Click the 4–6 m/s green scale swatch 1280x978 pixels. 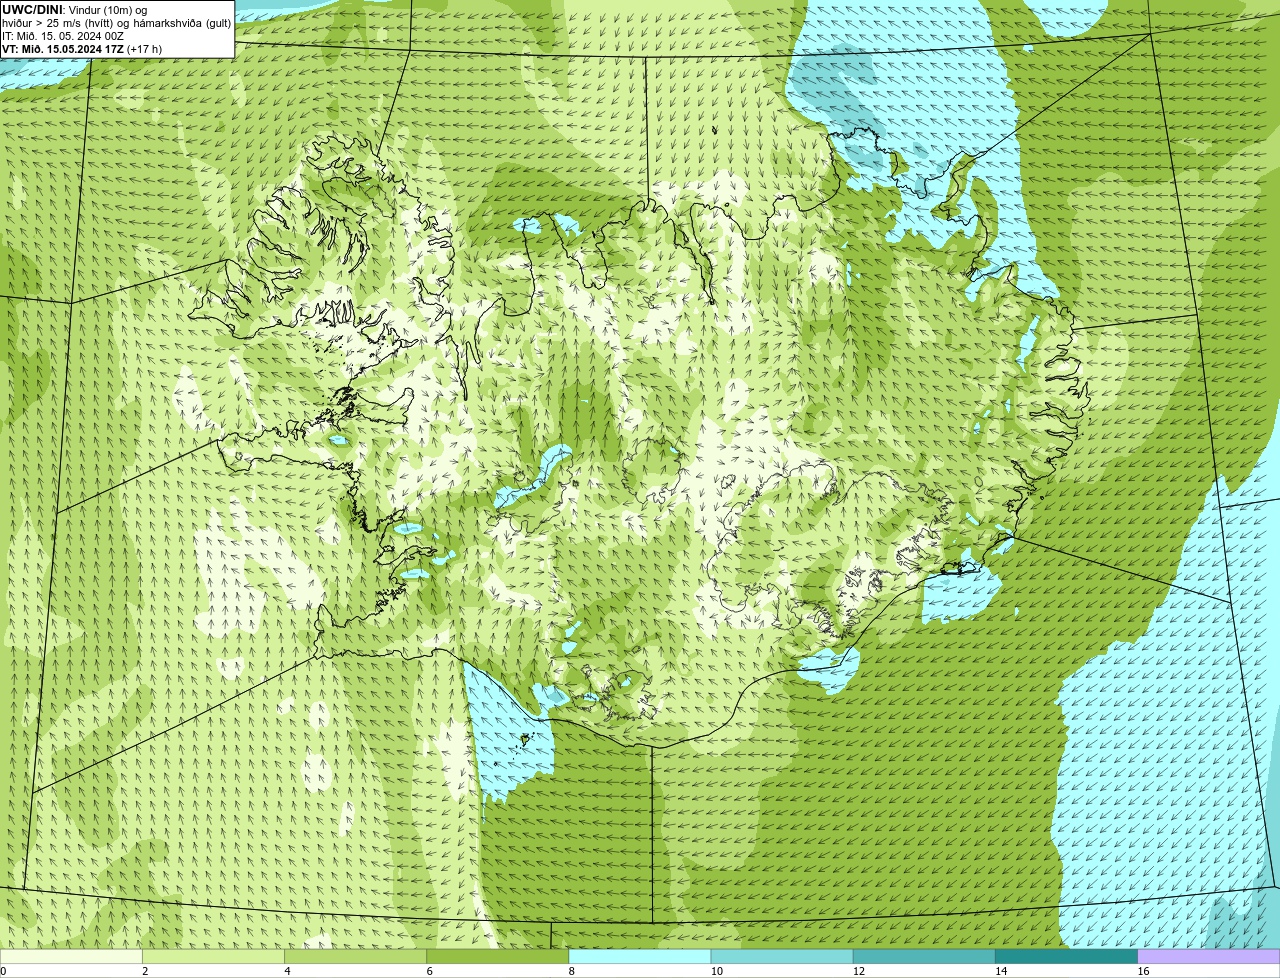coord(355,956)
